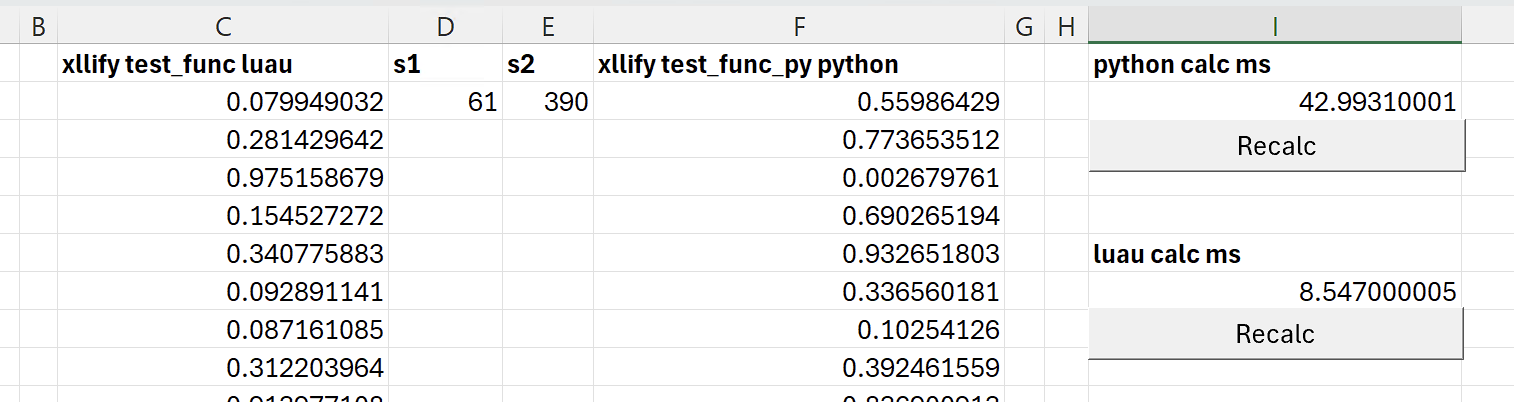Screen dimensions: 1514x402
Task: Select the cell with value 0.55986429
Action: point(799,101)
